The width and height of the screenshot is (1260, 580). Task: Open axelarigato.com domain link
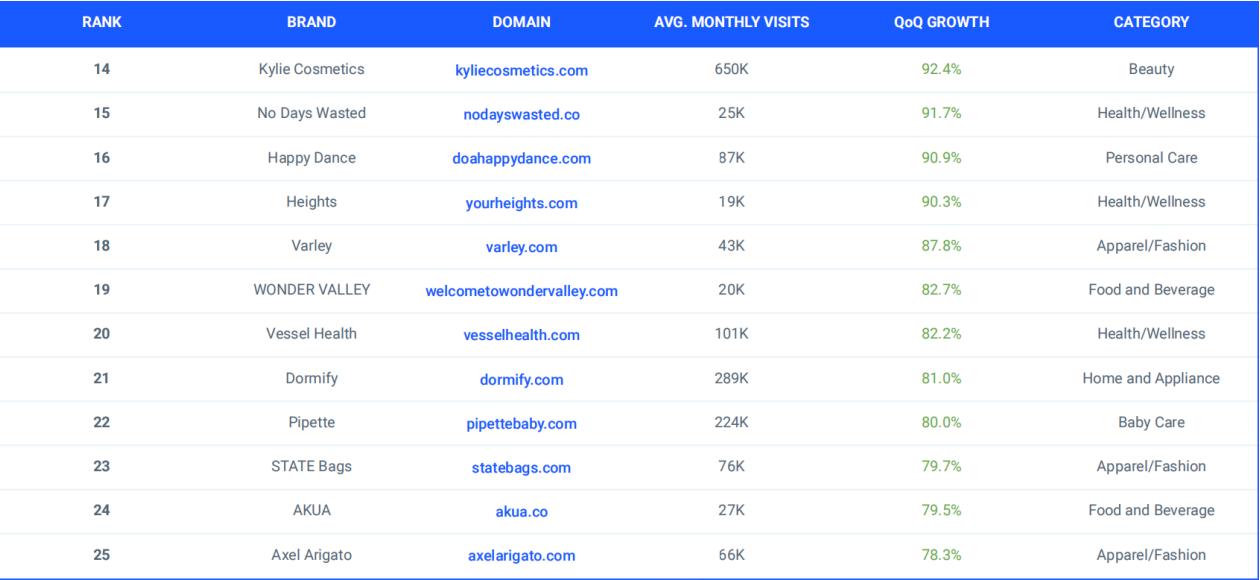521,556
